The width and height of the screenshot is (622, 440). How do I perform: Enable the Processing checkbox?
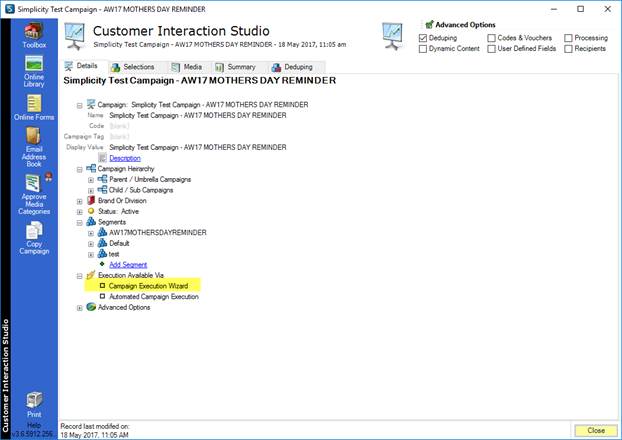(x=568, y=38)
